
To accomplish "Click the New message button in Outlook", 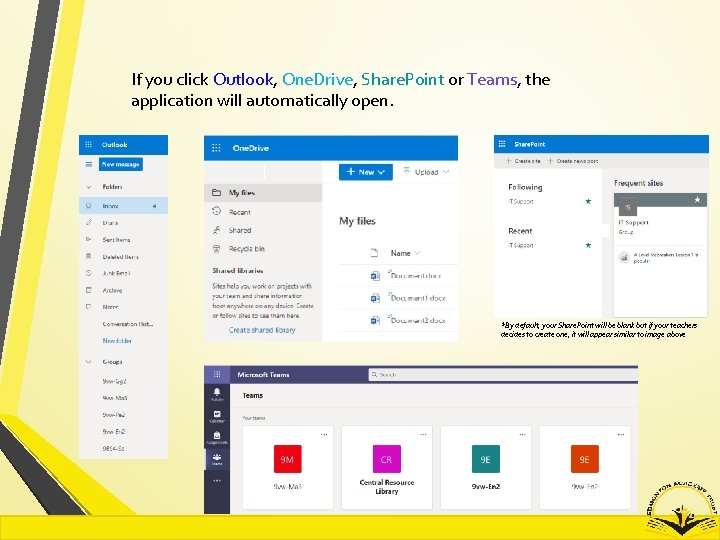I will 121,164.
